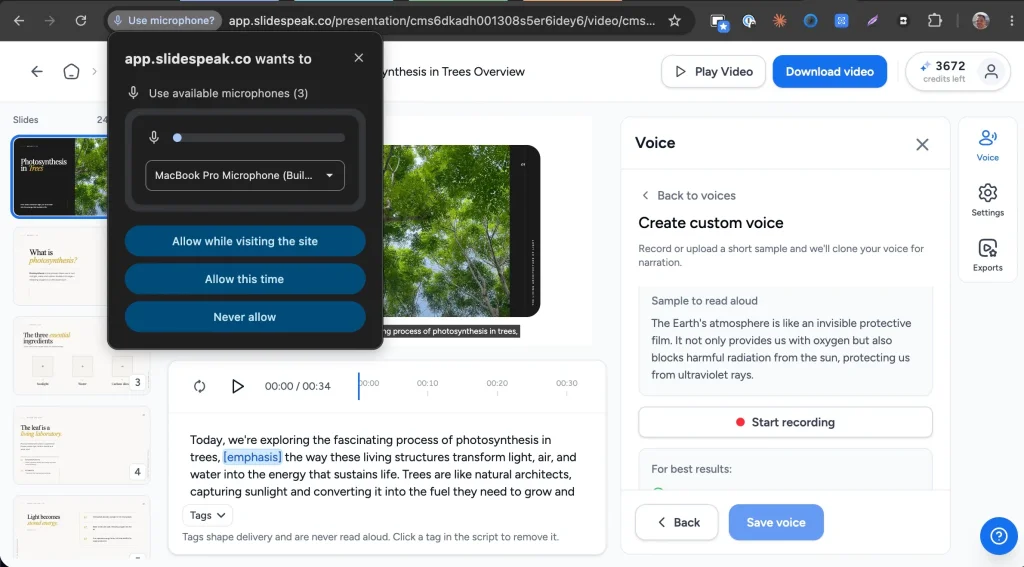
Task: Open the Settings sidebar tab
Action: (987, 200)
